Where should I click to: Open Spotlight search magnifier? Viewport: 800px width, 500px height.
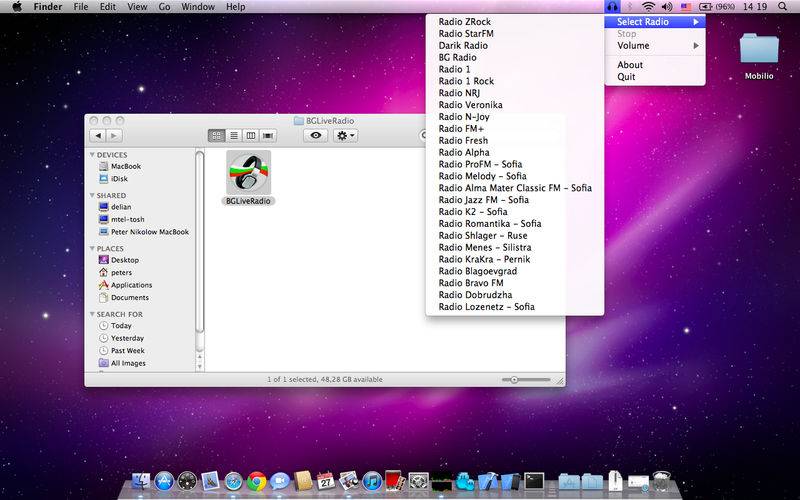click(782, 7)
